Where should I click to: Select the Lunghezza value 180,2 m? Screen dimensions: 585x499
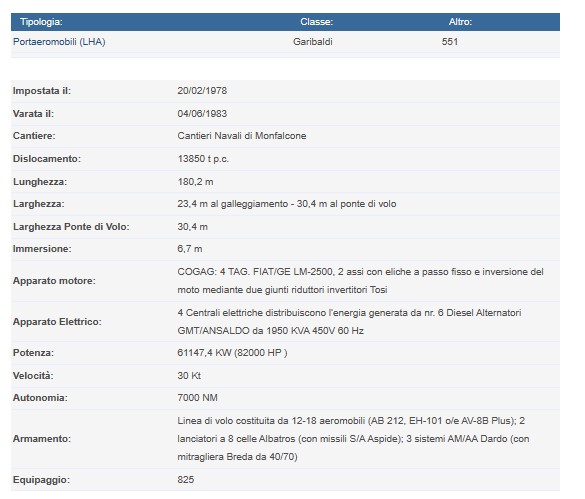point(195,182)
